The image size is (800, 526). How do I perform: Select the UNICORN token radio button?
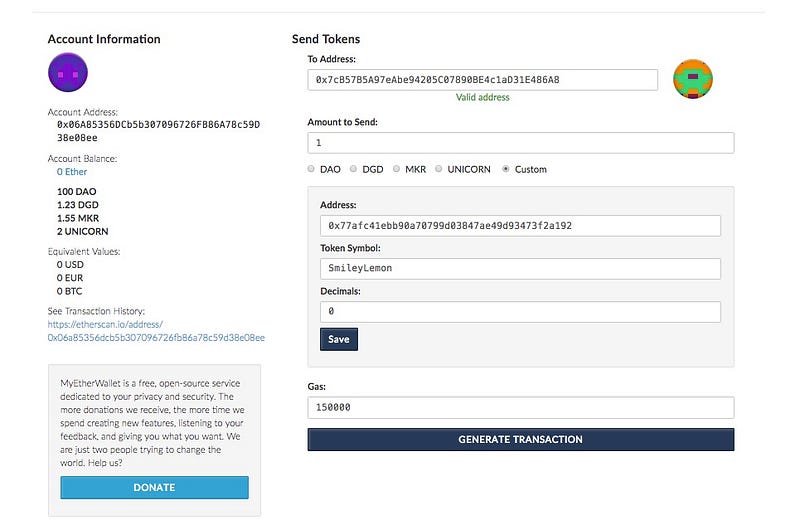tap(439, 169)
